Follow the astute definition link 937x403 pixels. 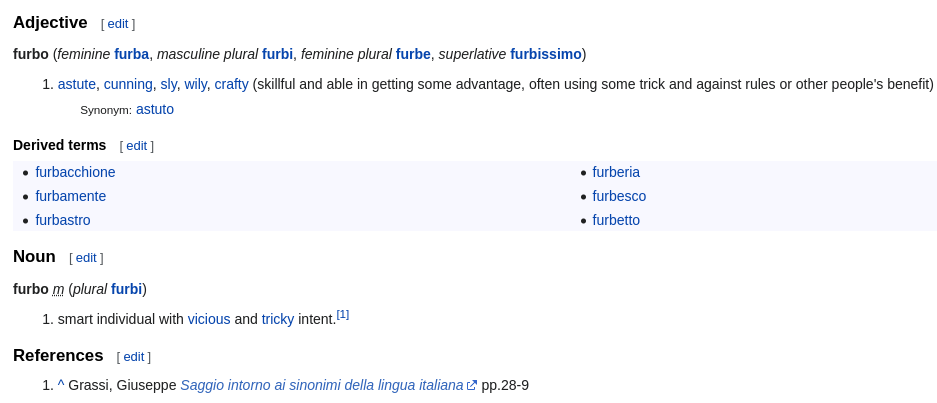[76, 84]
